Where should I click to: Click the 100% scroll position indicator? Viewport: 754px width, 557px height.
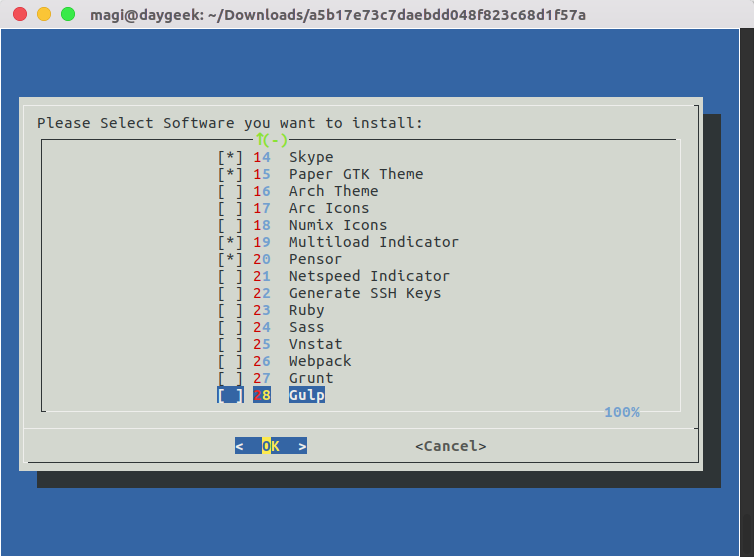coord(622,412)
